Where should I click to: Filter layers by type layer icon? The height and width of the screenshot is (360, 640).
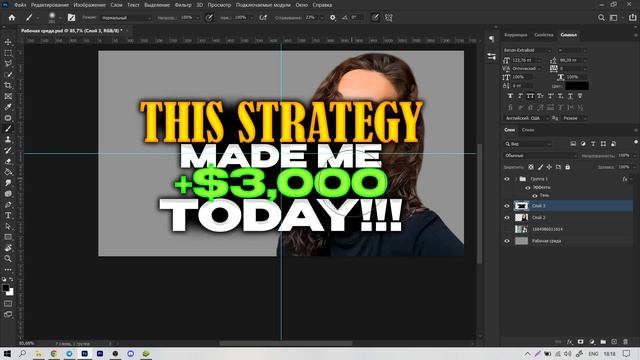tap(593, 144)
